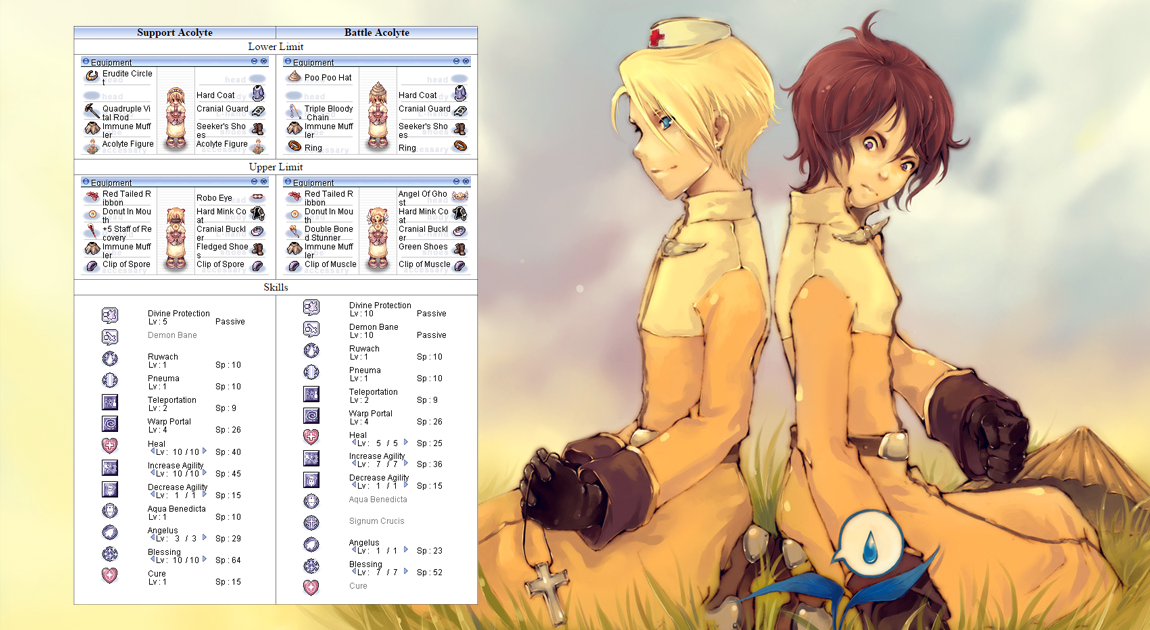This screenshot has width=1150, height=630.
Task: Click the Upper Limit section heading
Action: click(276, 166)
